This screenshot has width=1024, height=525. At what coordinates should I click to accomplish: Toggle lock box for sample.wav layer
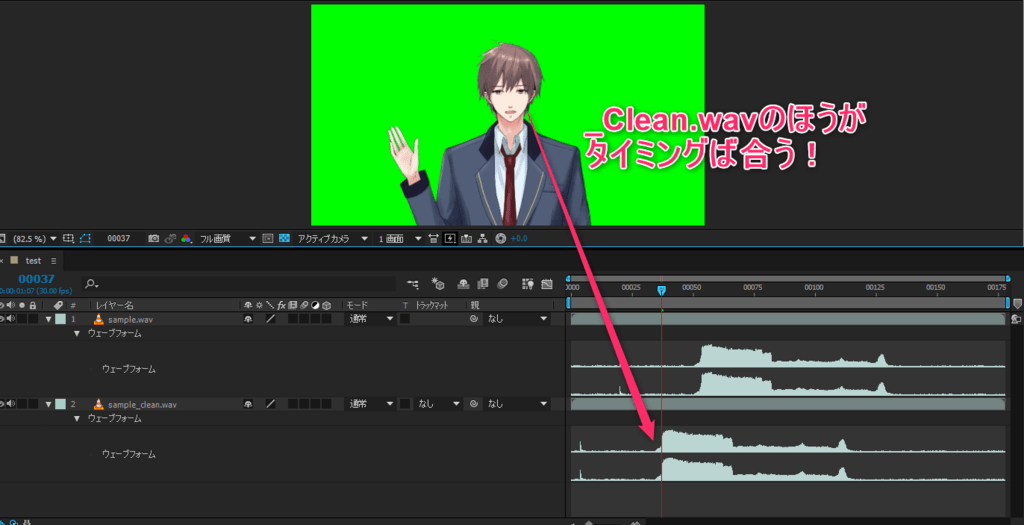click(33, 319)
